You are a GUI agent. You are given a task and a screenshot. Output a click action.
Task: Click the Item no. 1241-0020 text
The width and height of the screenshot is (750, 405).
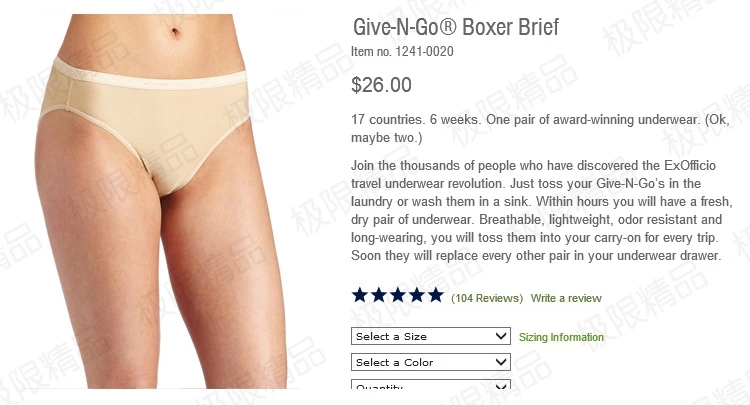click(402, 51)
